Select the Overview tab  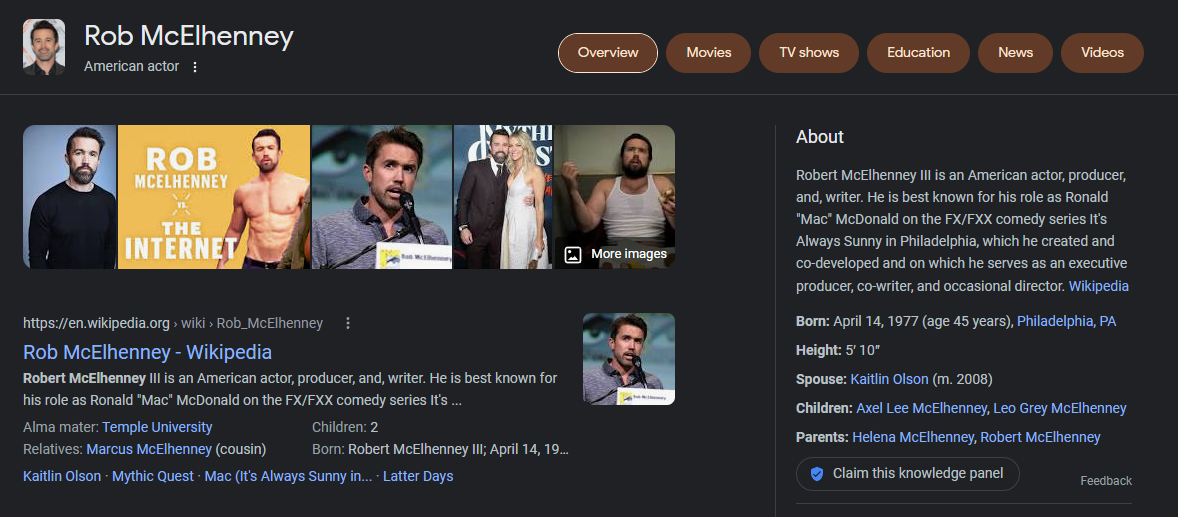[x=608, y=53]
